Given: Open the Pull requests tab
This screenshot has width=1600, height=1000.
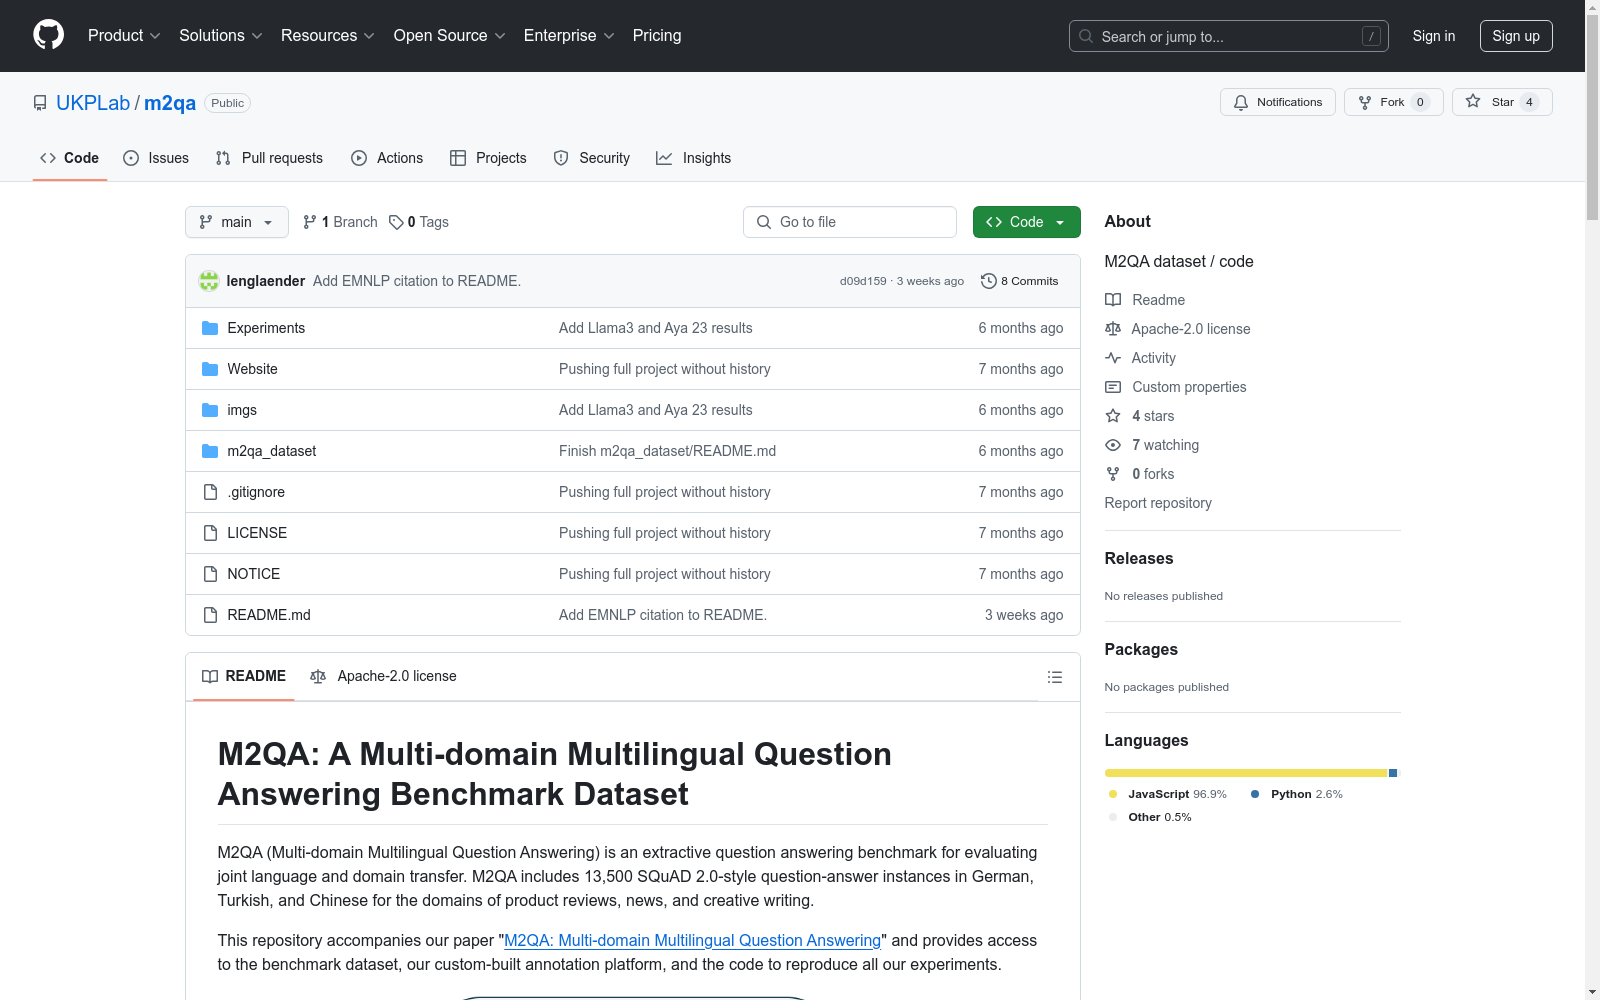Looking at the screenshot, I should (x=269, y=158).
